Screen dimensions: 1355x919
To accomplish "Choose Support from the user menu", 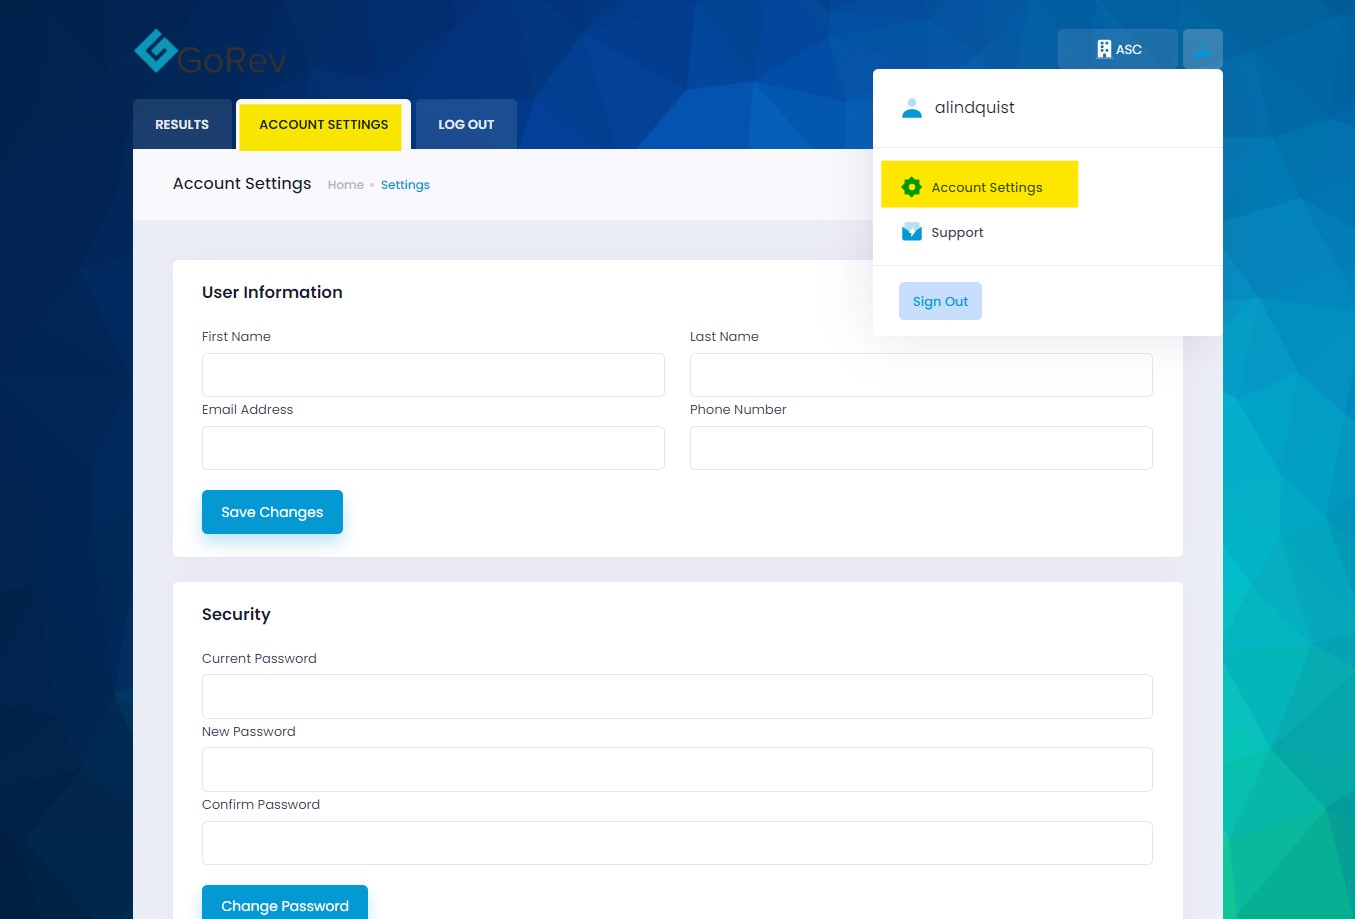I will (957, 232).
